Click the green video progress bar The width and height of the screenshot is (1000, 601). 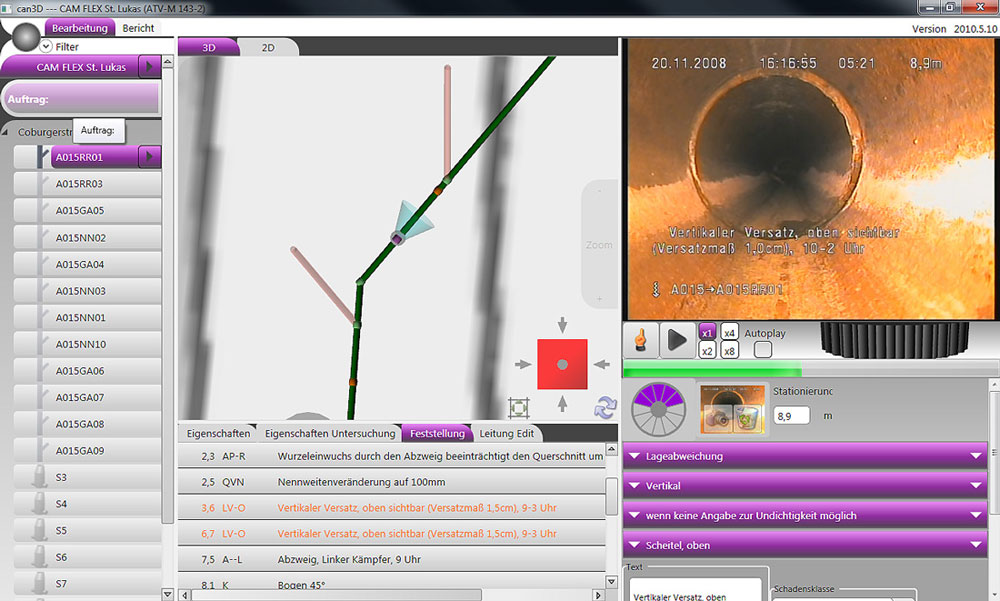coord(700,370)
